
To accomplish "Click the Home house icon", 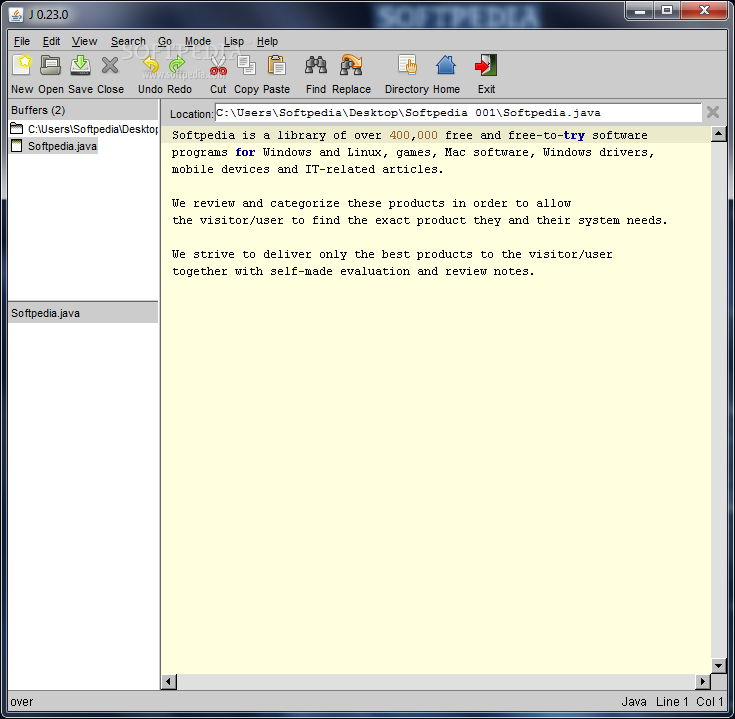I will tap(446, 65).
